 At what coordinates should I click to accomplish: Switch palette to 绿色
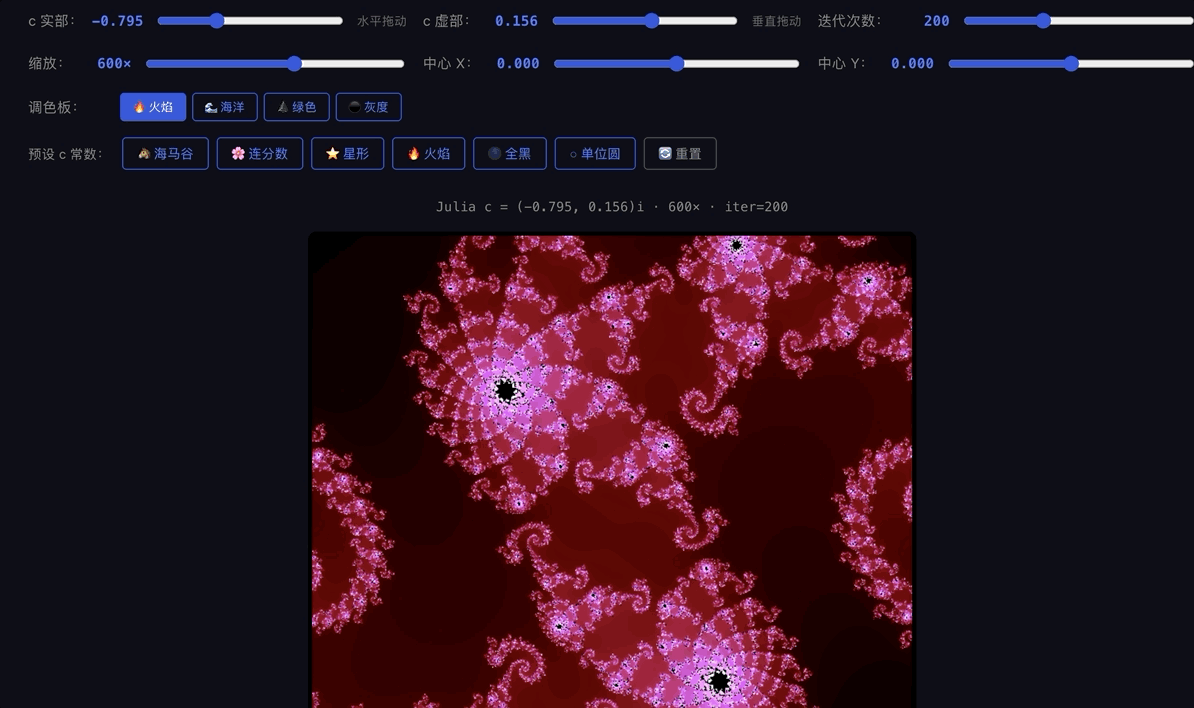pyautogui.click(x=296, y=107)
